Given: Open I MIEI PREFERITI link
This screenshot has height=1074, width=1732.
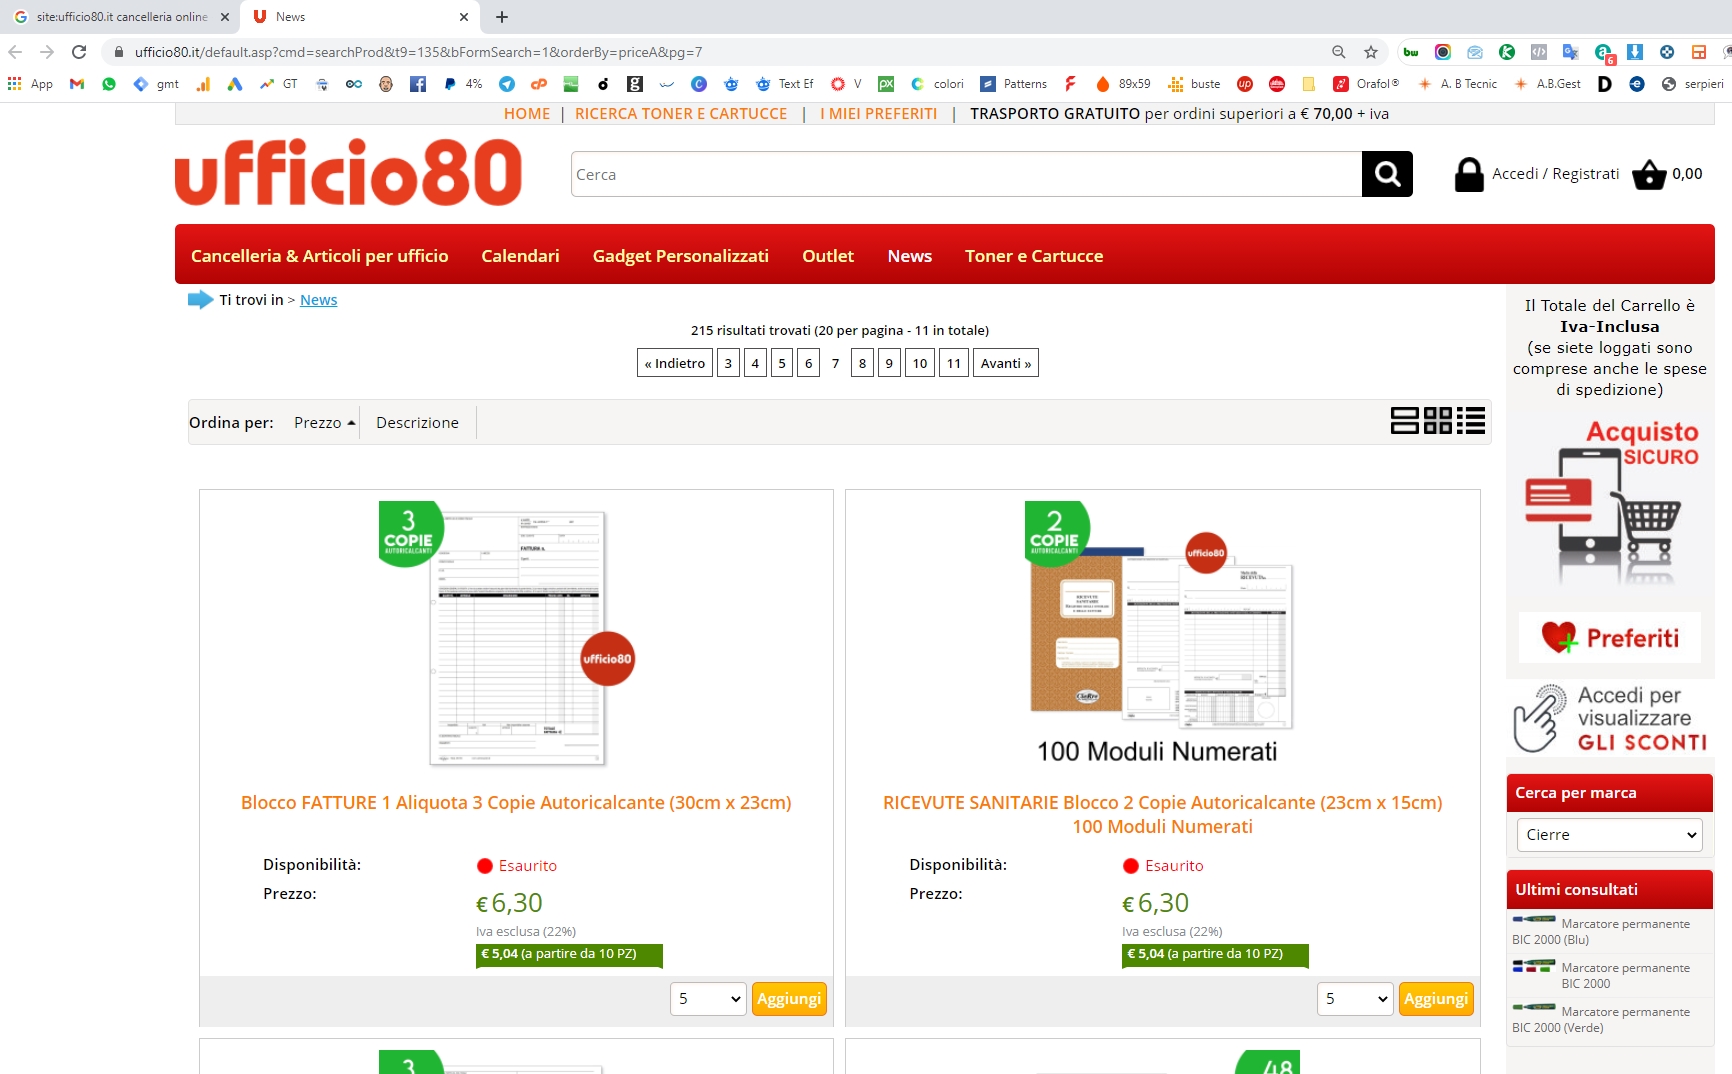Looking at the screenshot, I should click(879, 114).
